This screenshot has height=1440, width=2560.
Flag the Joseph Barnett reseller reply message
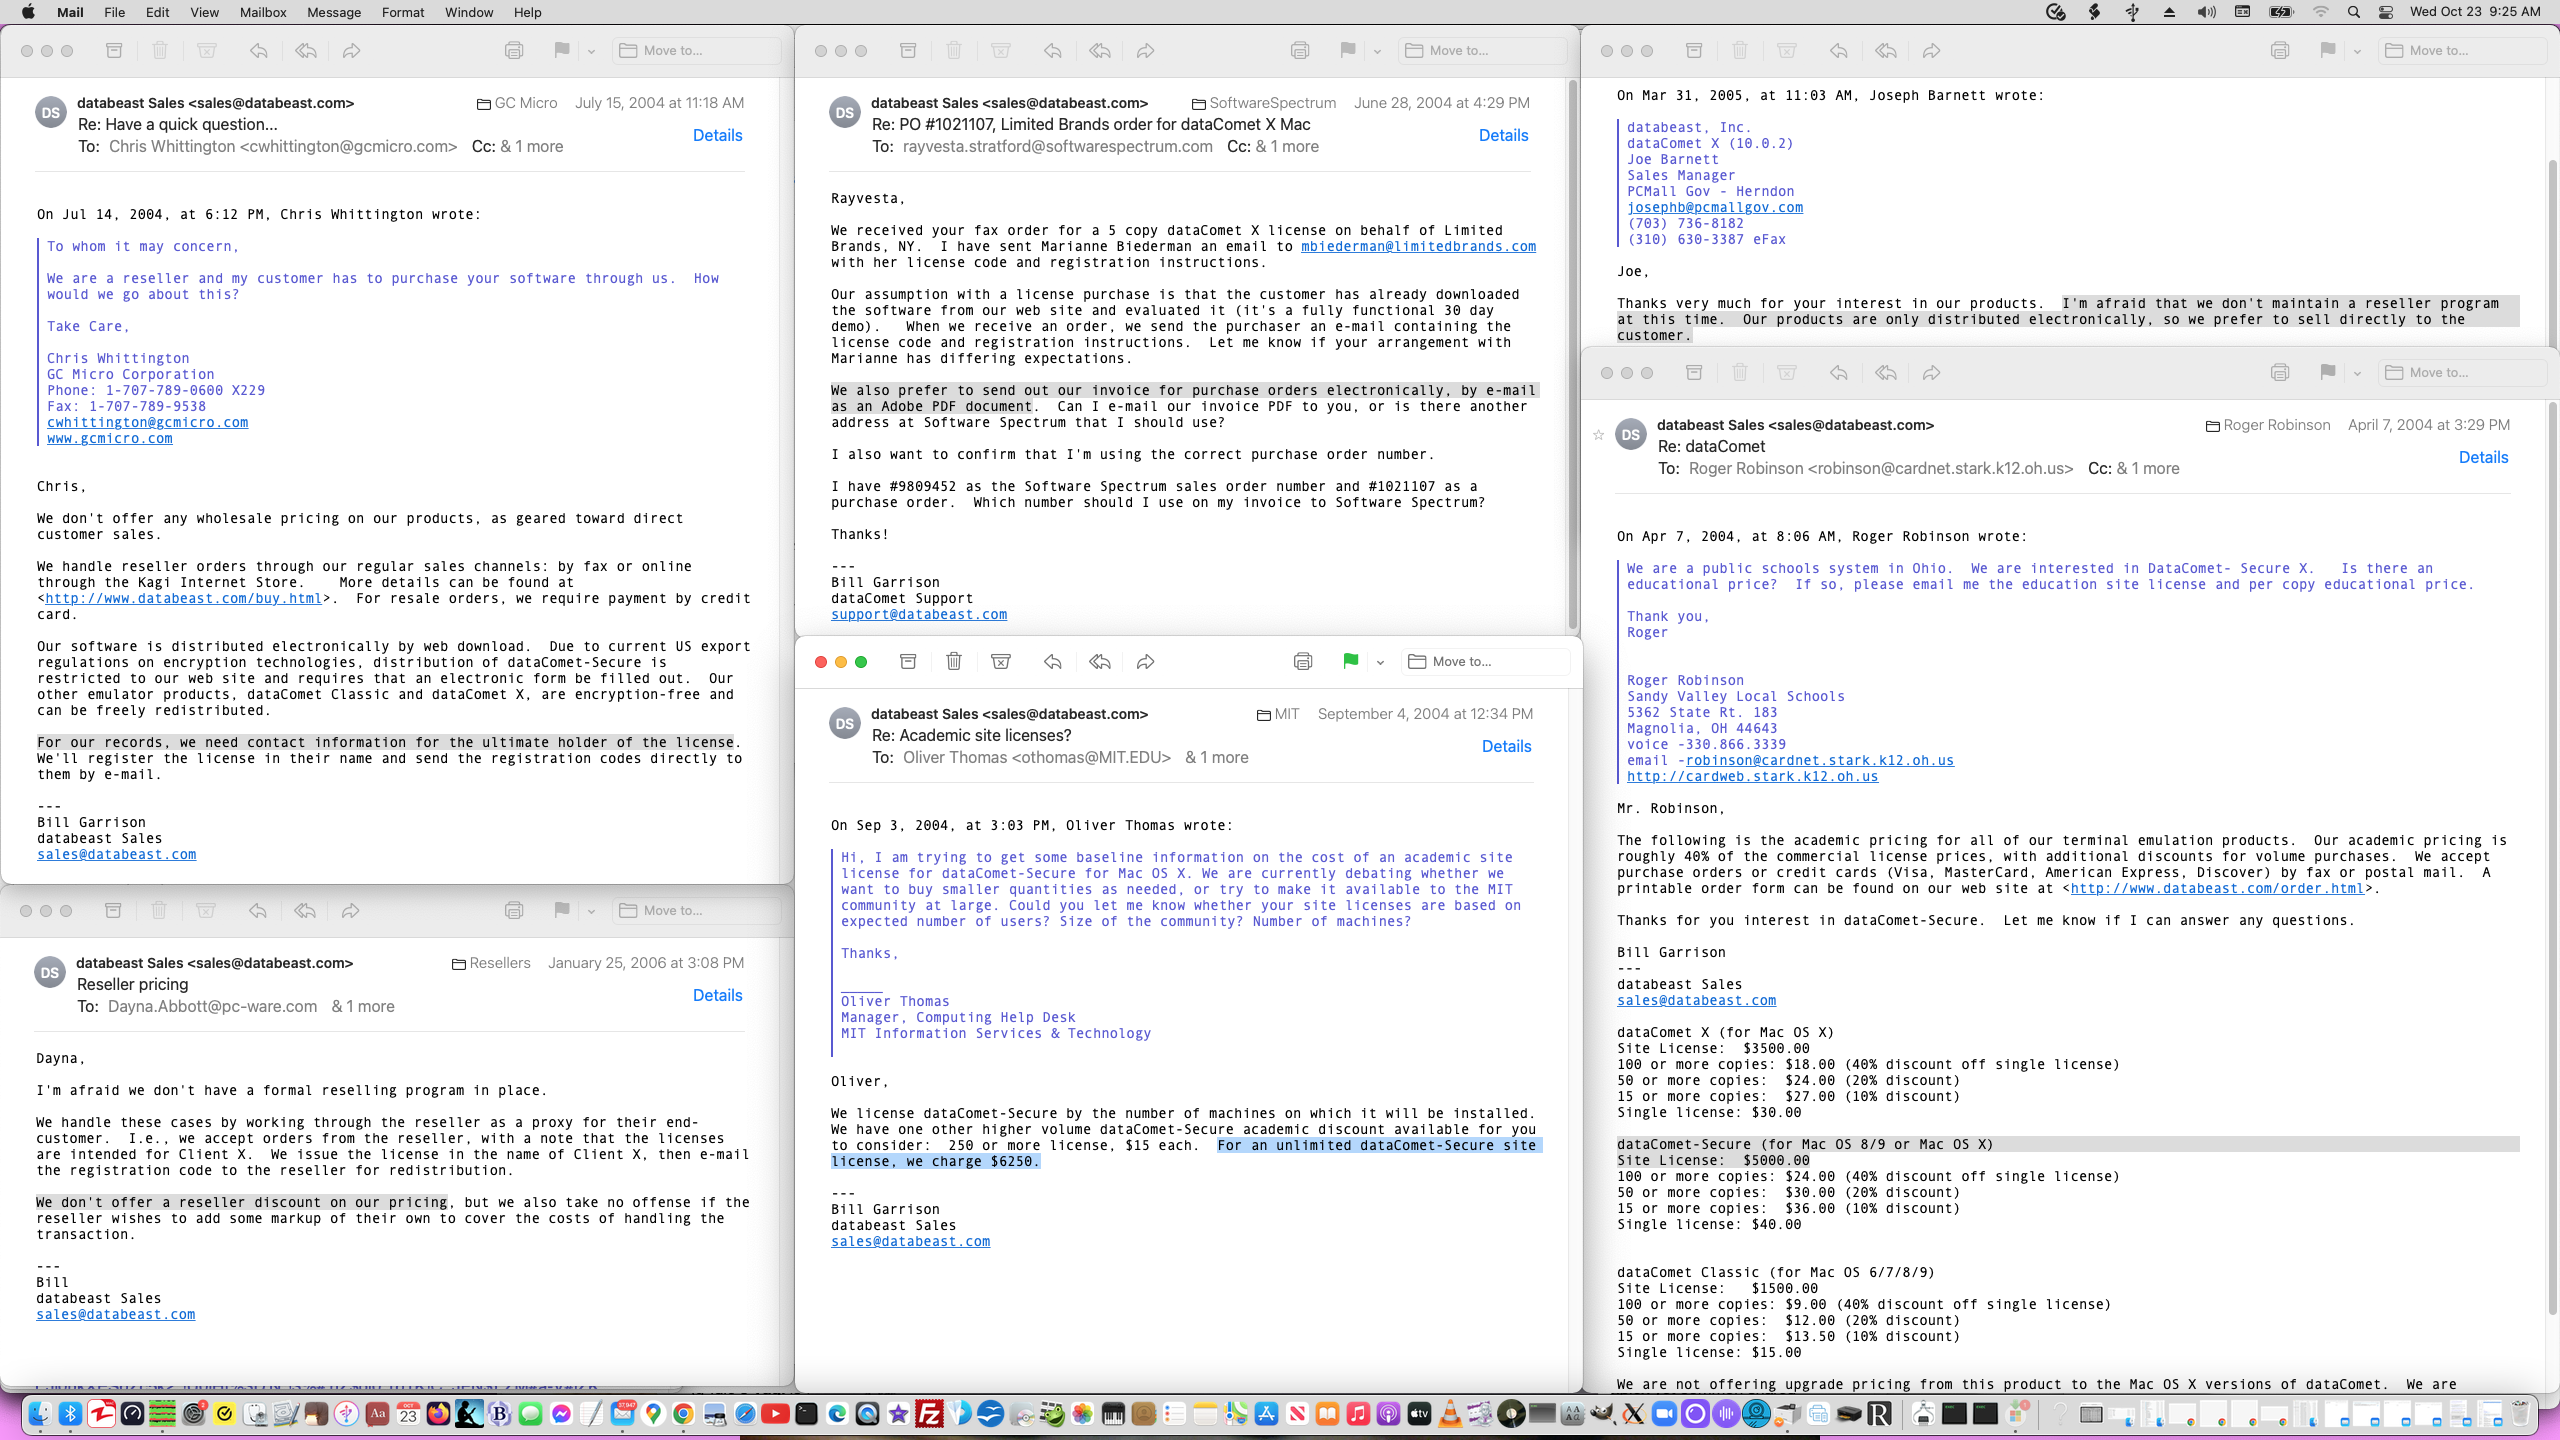tap(2328, 51)
